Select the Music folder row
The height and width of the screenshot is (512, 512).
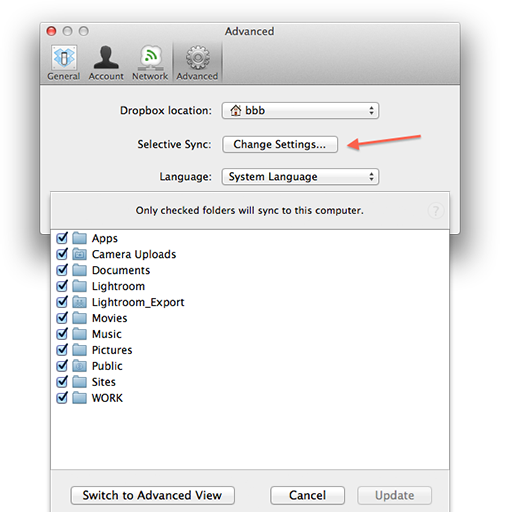(250, 334)
